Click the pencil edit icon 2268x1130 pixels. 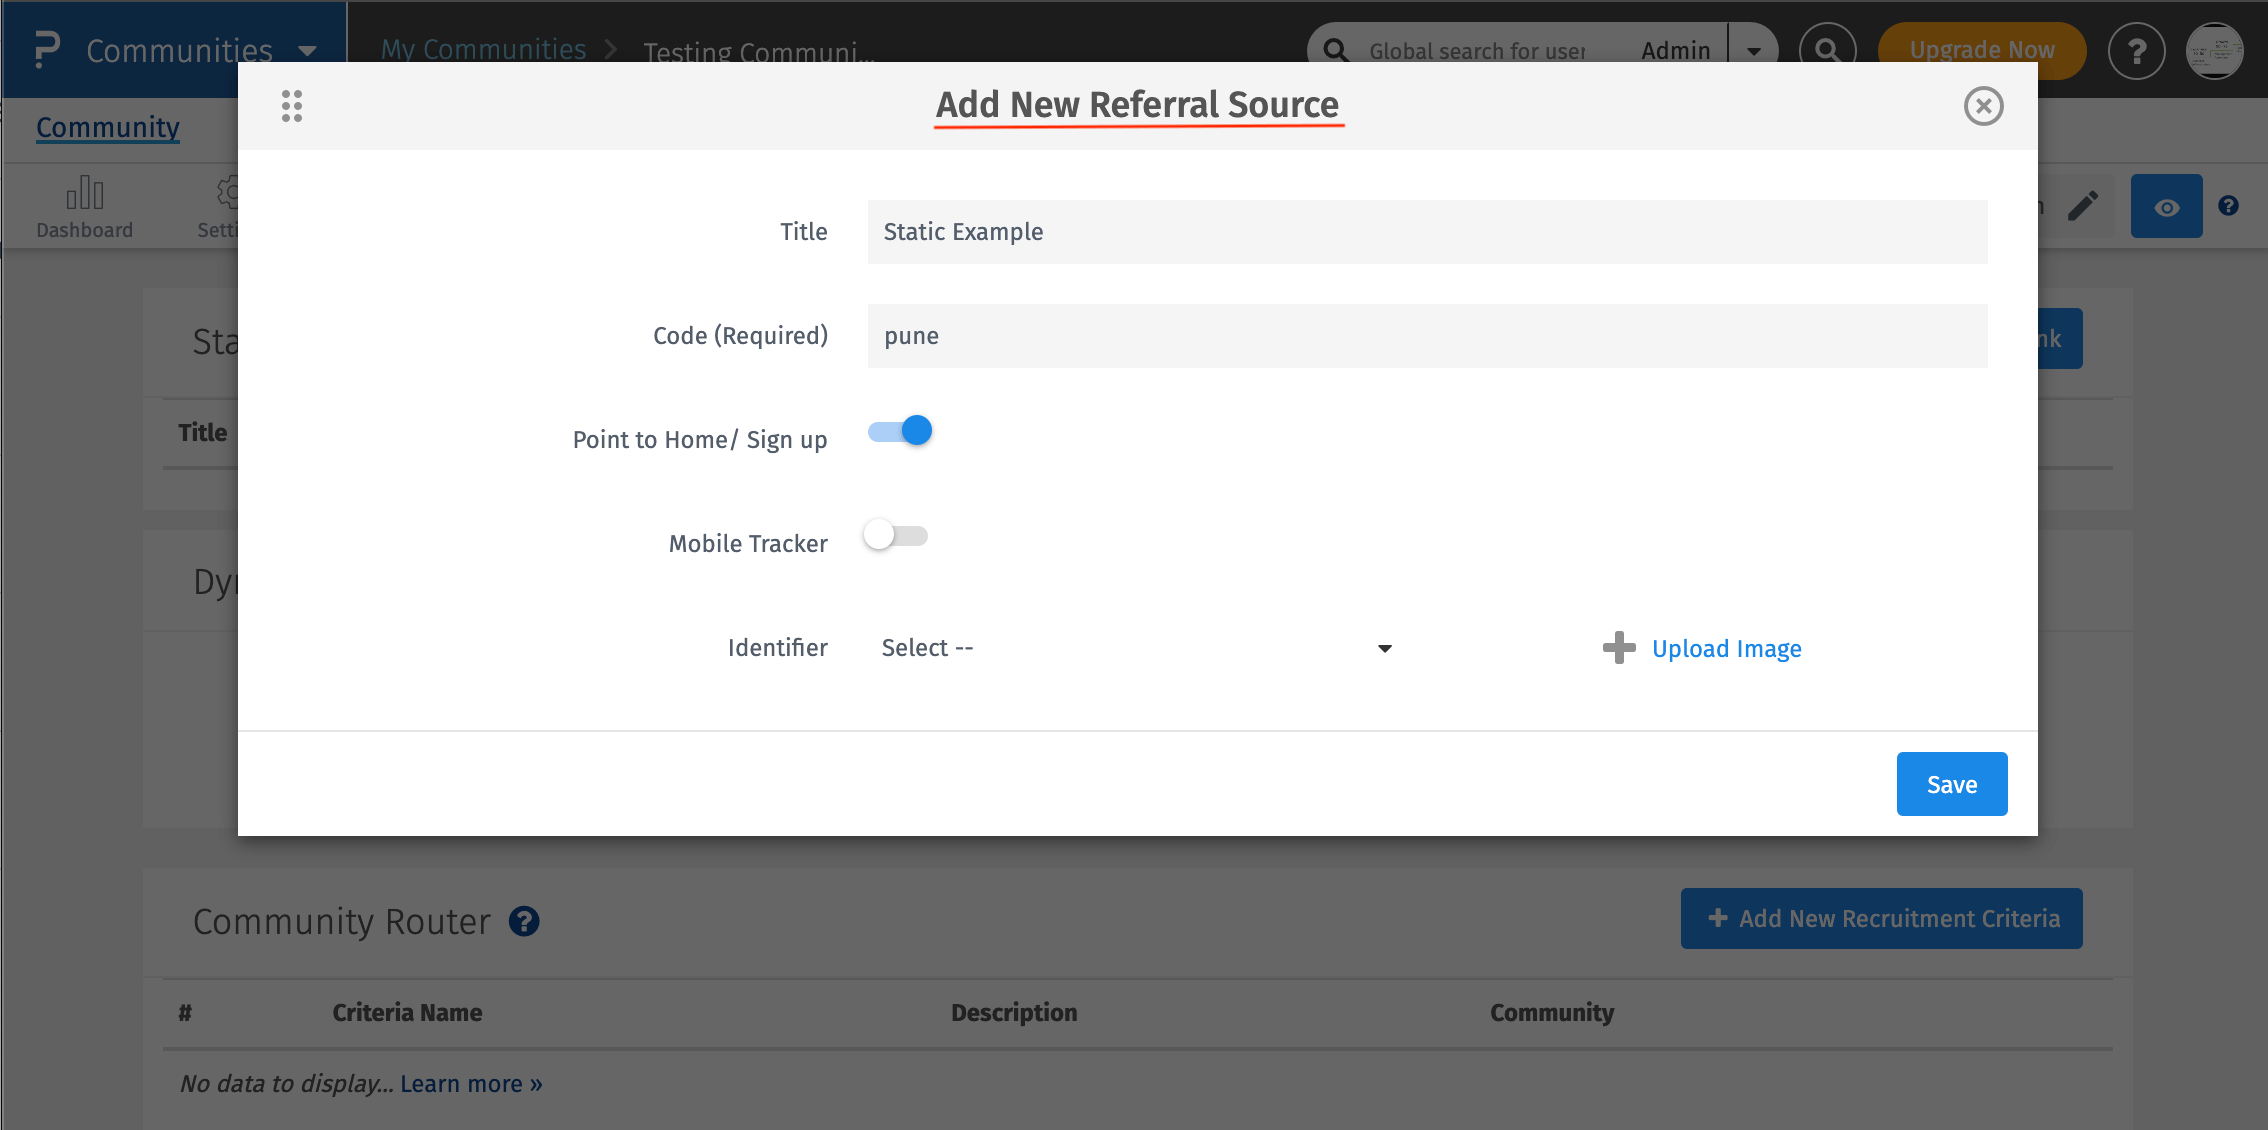[2083, 206]
